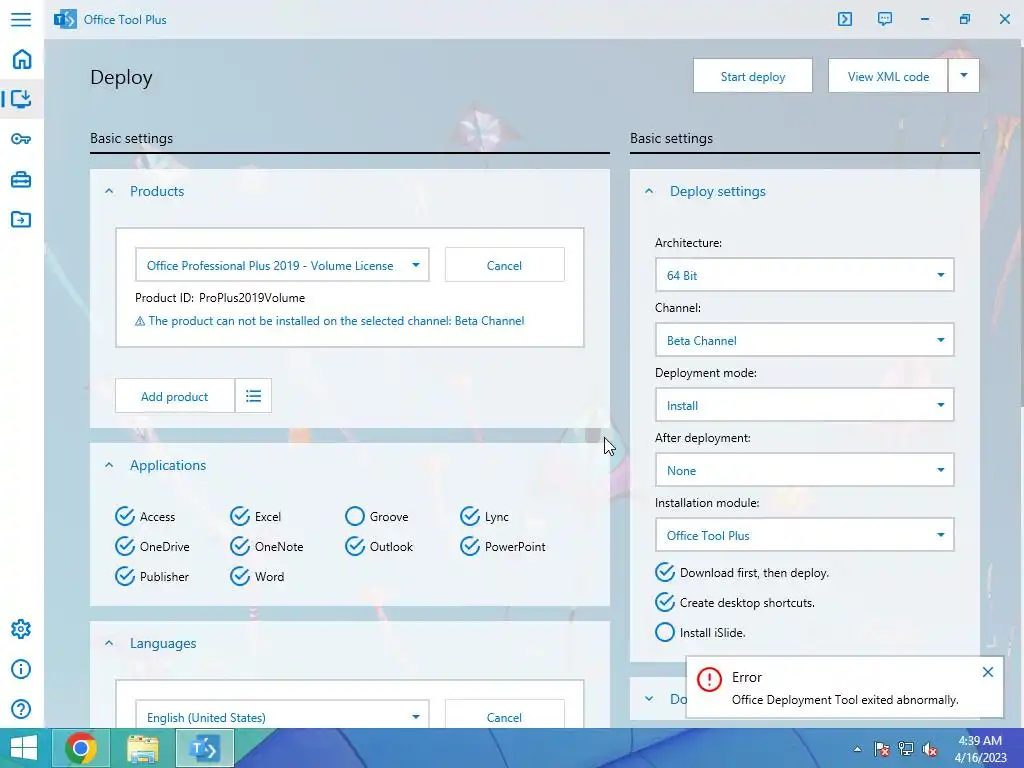Viewport: 1024px width, 768px height.
Task: Open the Architecture 64 Bit dropdown
Action: pyautogui.click(x=805, y=275)
